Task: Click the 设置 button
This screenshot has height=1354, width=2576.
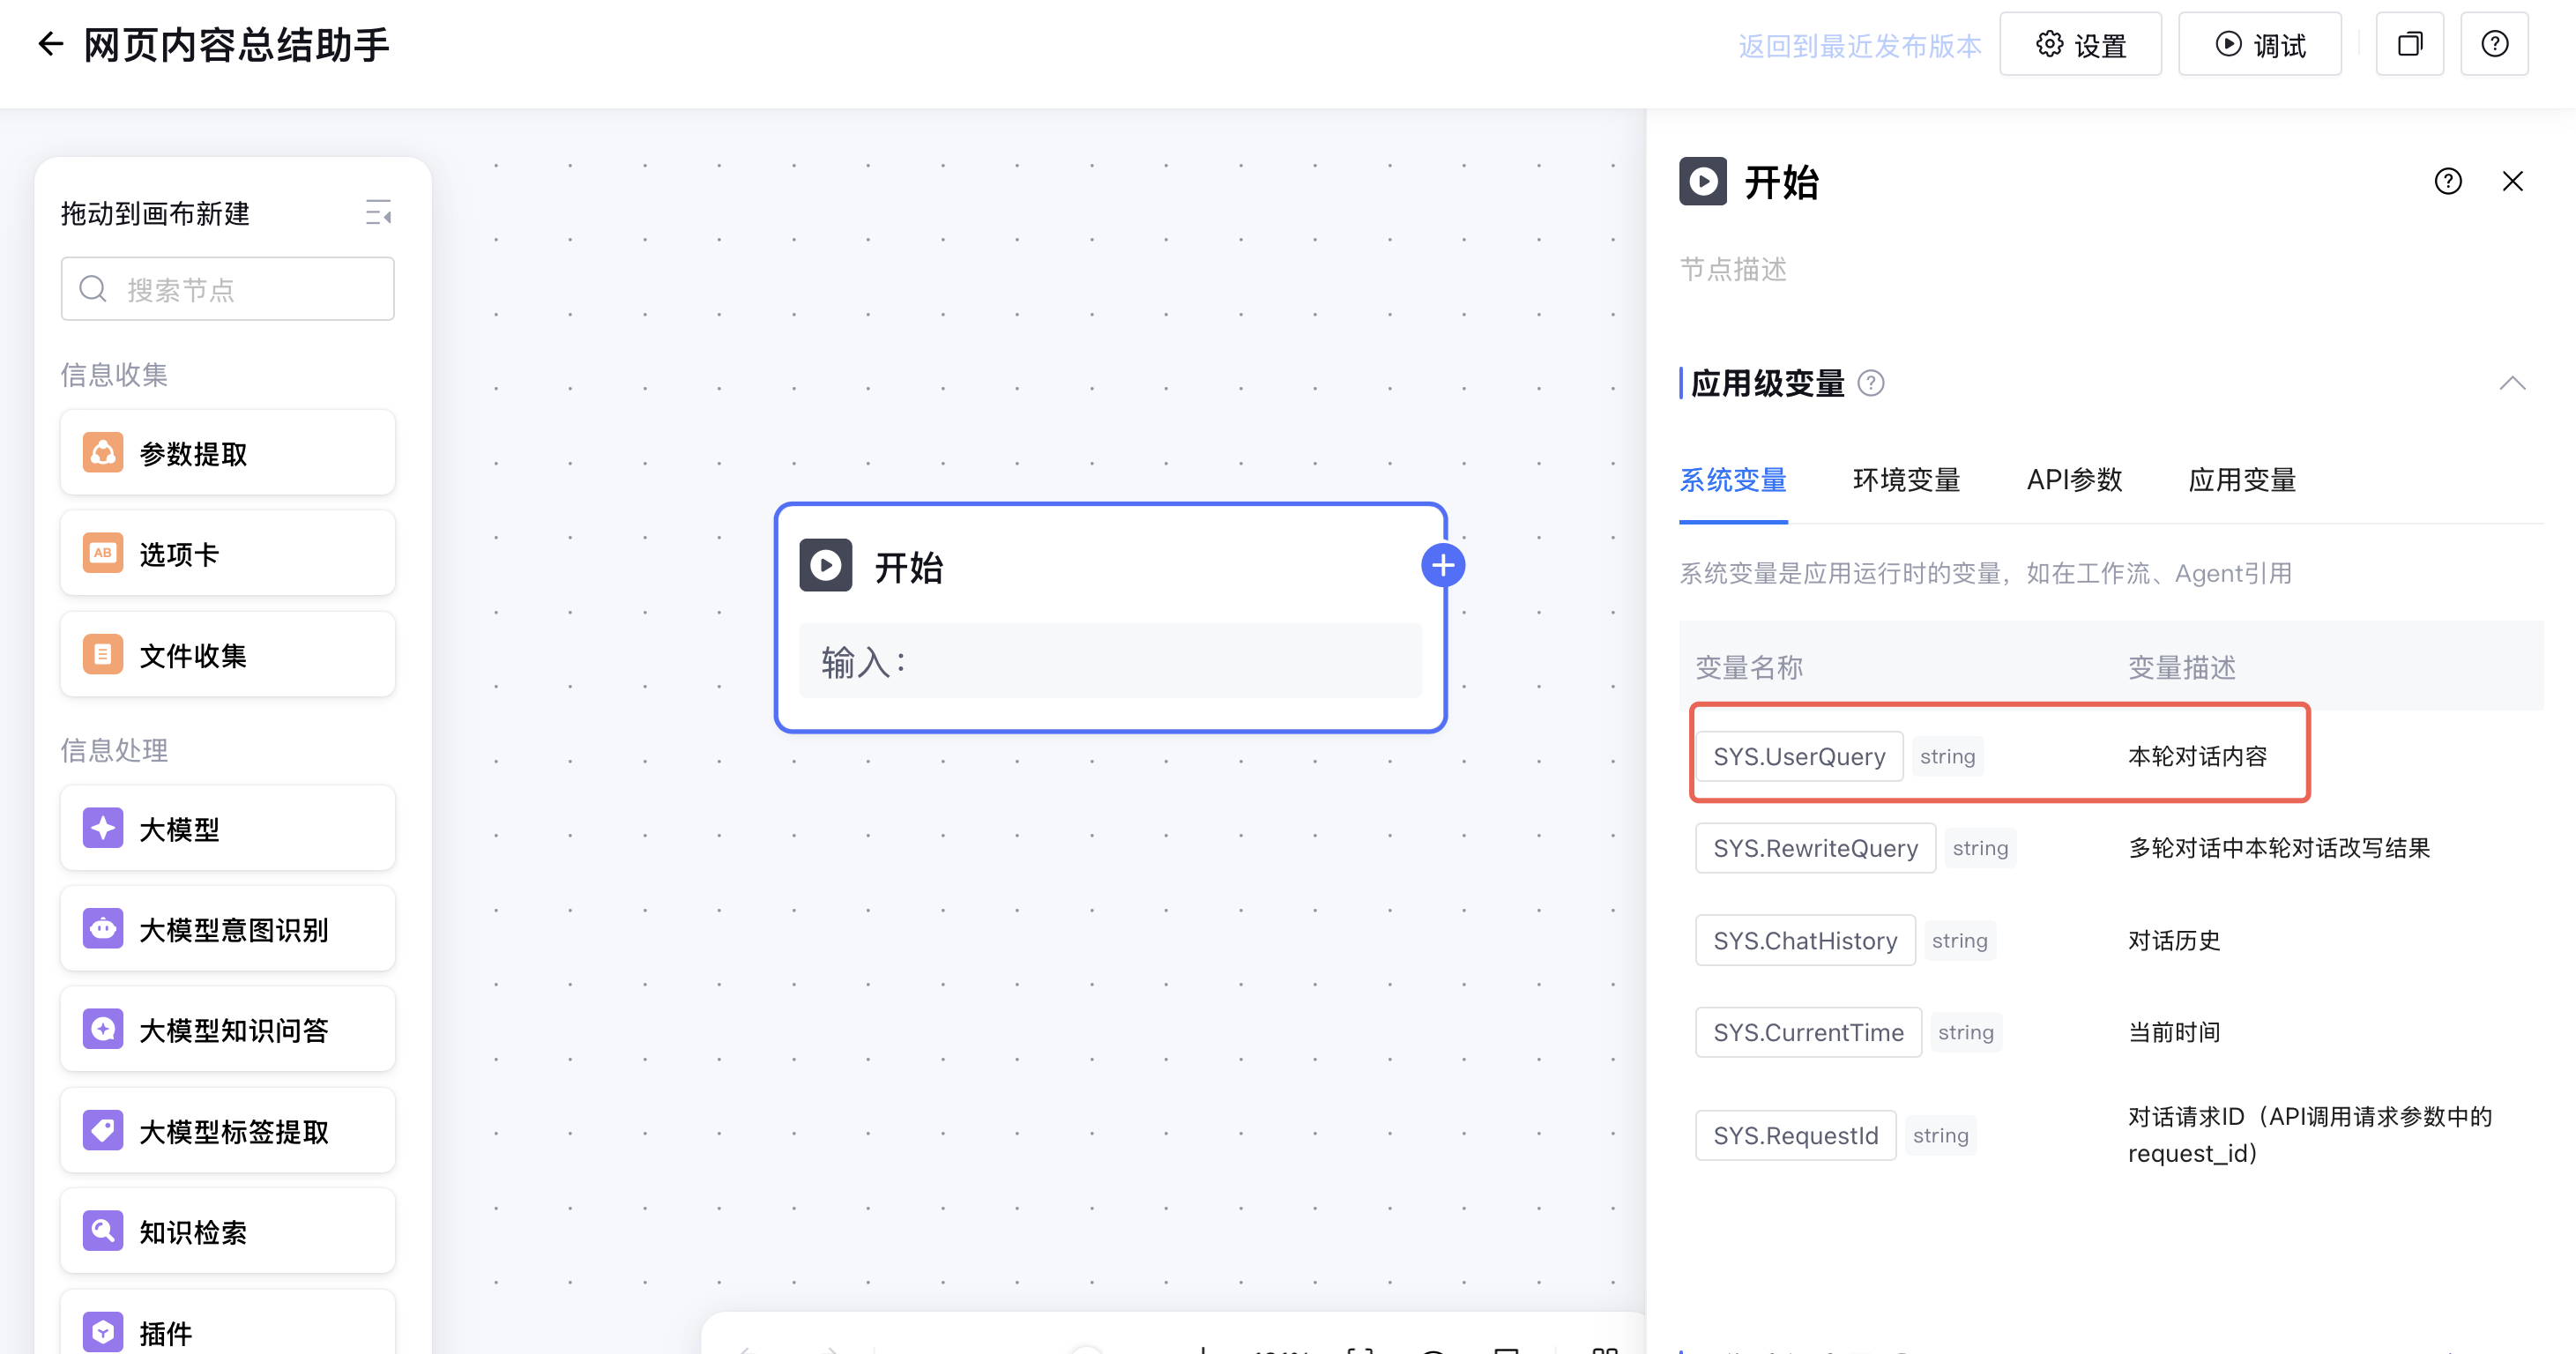Action: point(2080,44)
